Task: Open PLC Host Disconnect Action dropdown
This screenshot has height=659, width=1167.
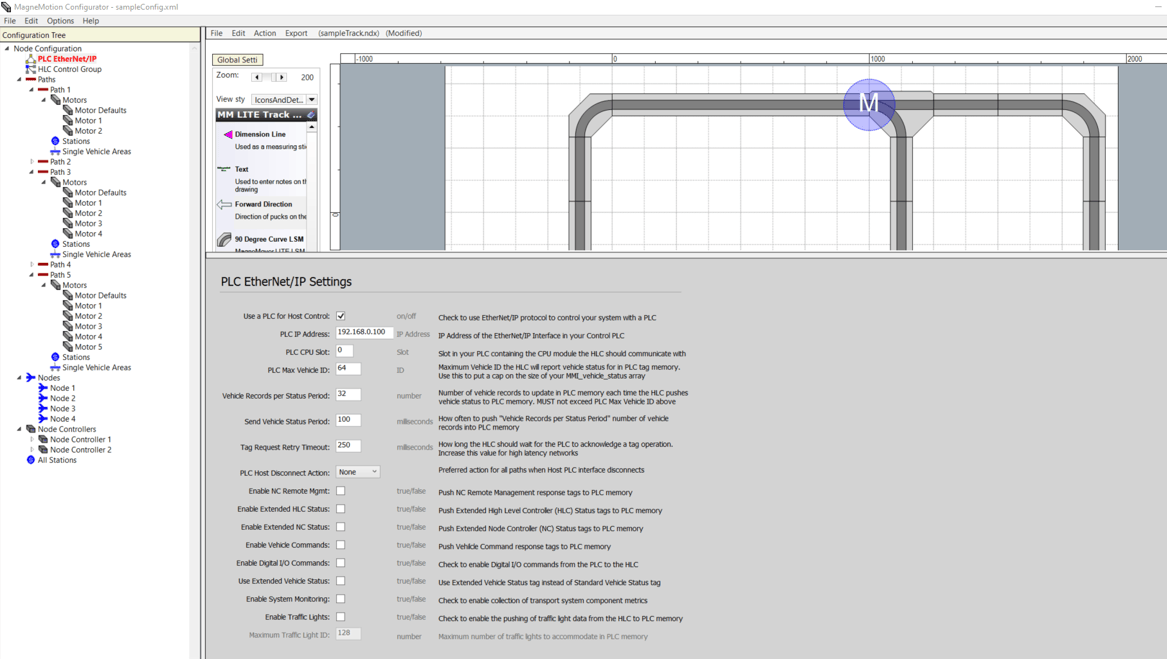Action: (358, 472)
